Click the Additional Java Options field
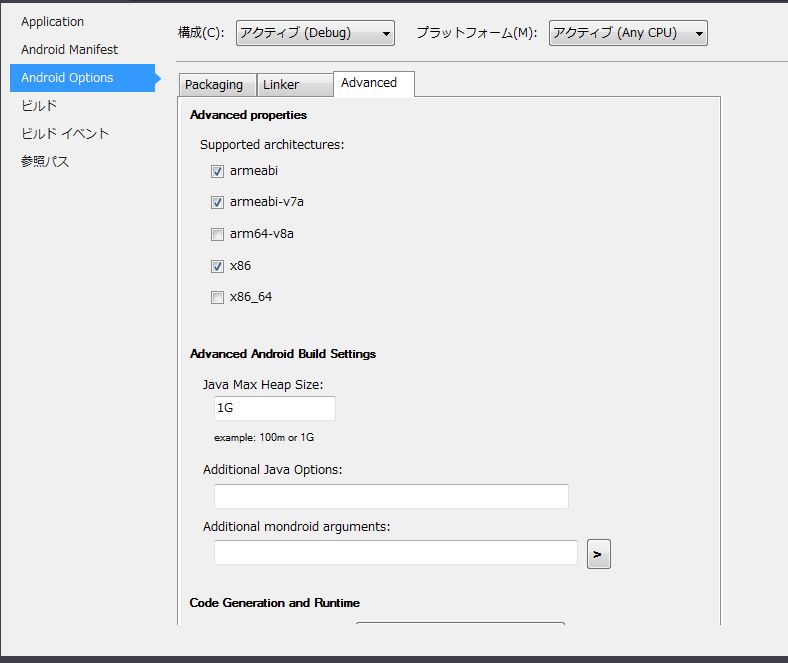This screenshot has height=663, width=788. [391, 496]
